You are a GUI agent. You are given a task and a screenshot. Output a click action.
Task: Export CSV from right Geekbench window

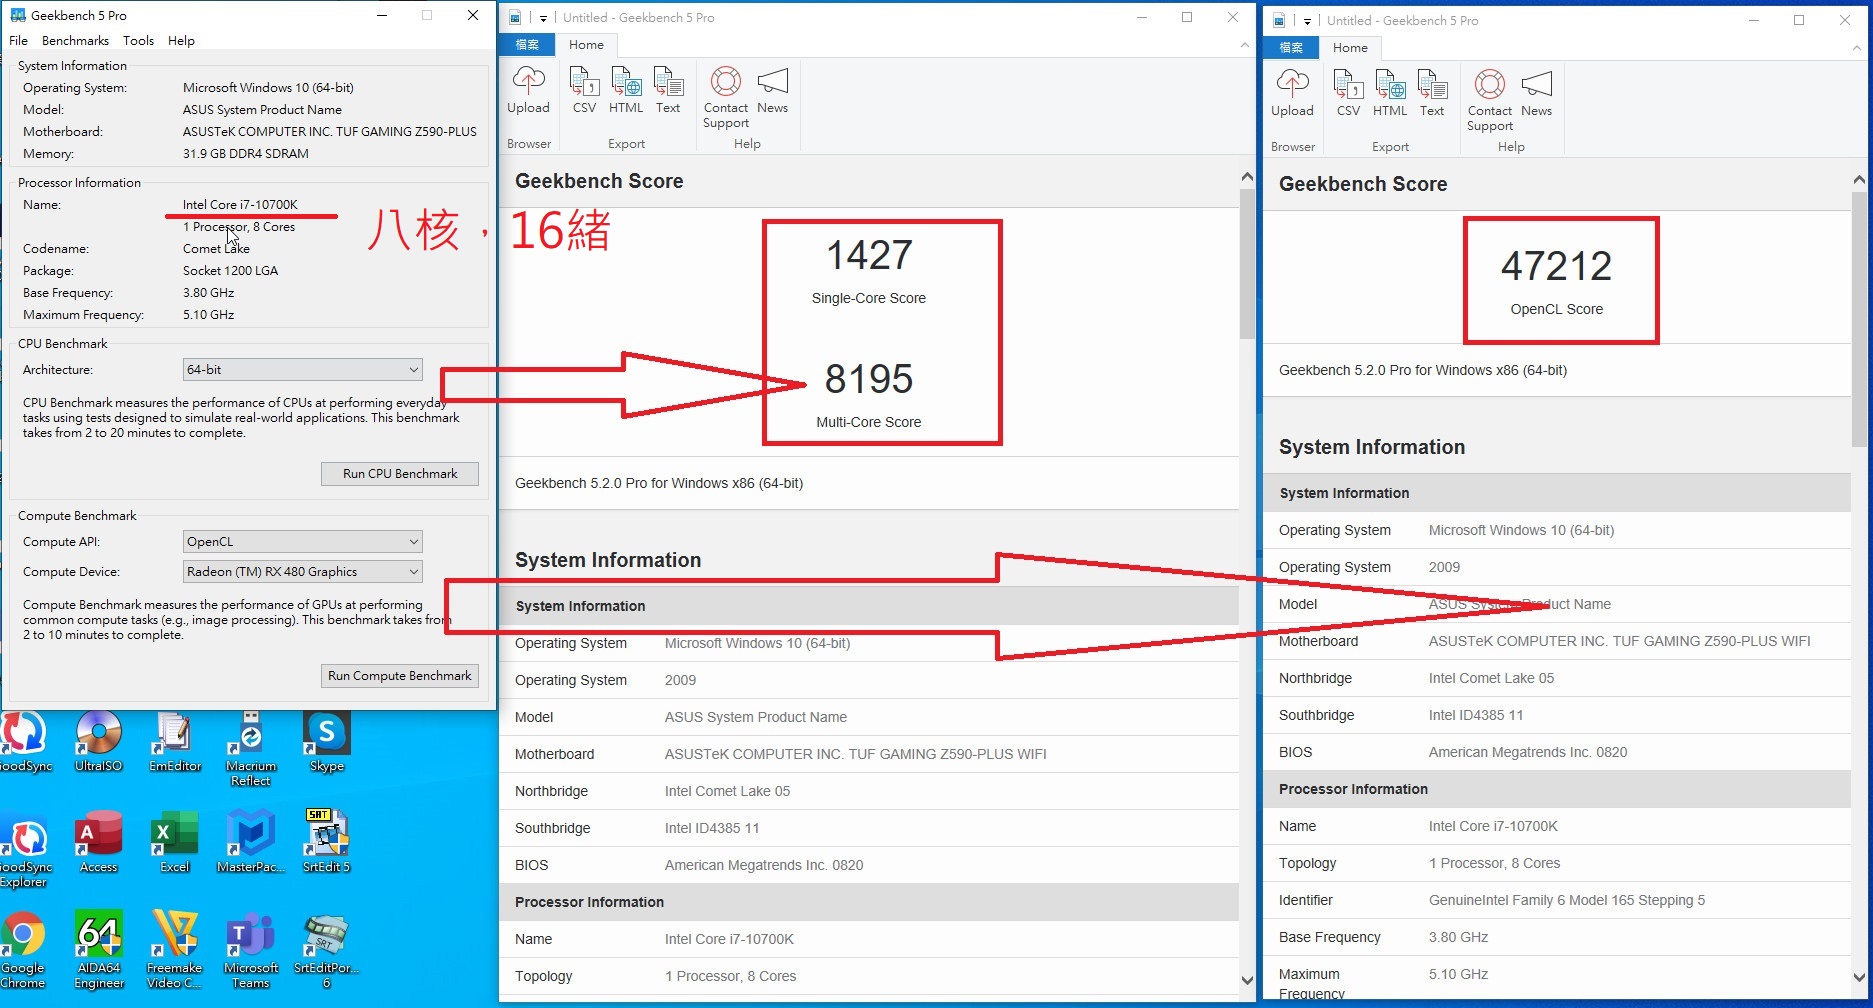[1348, 93]
